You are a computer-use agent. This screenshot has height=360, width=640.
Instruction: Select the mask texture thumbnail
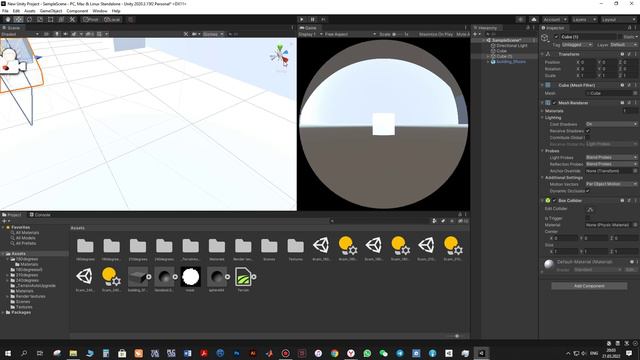[190, 277]
